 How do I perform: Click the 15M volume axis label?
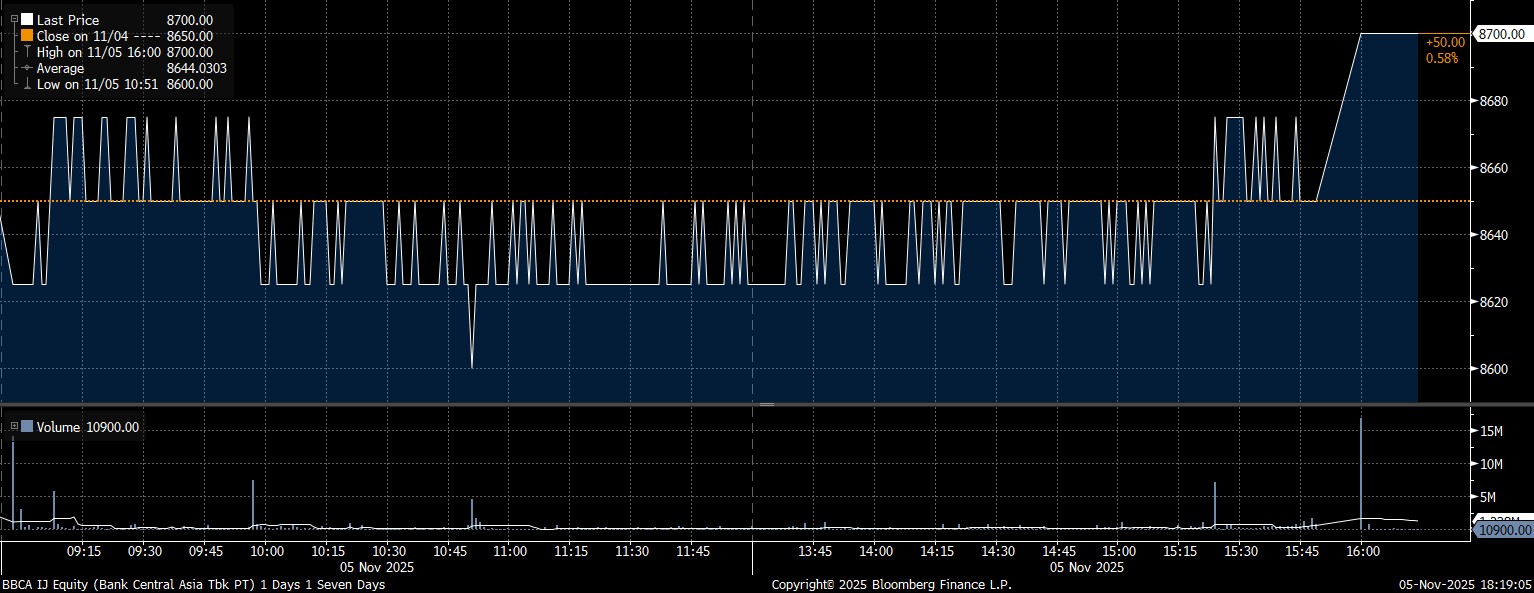[x=1492, y=431]
